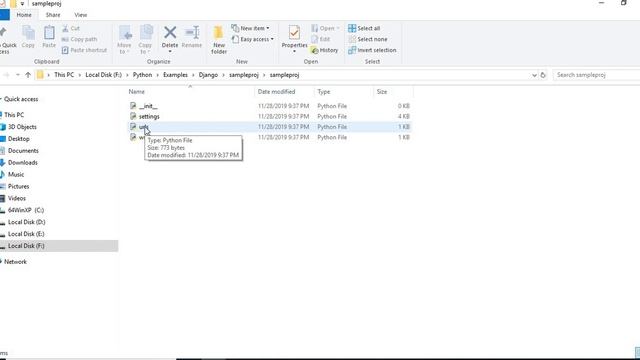Click the Copy icon in Clipboard group
Viewport: 640px width, 360px height.
28,37
